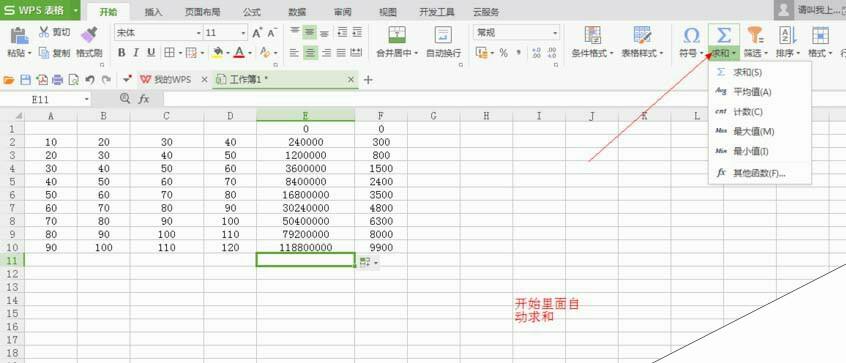This screenshot has width=846, height=363.
Task: Toggle italic formatting button
Action: (136, 52)
